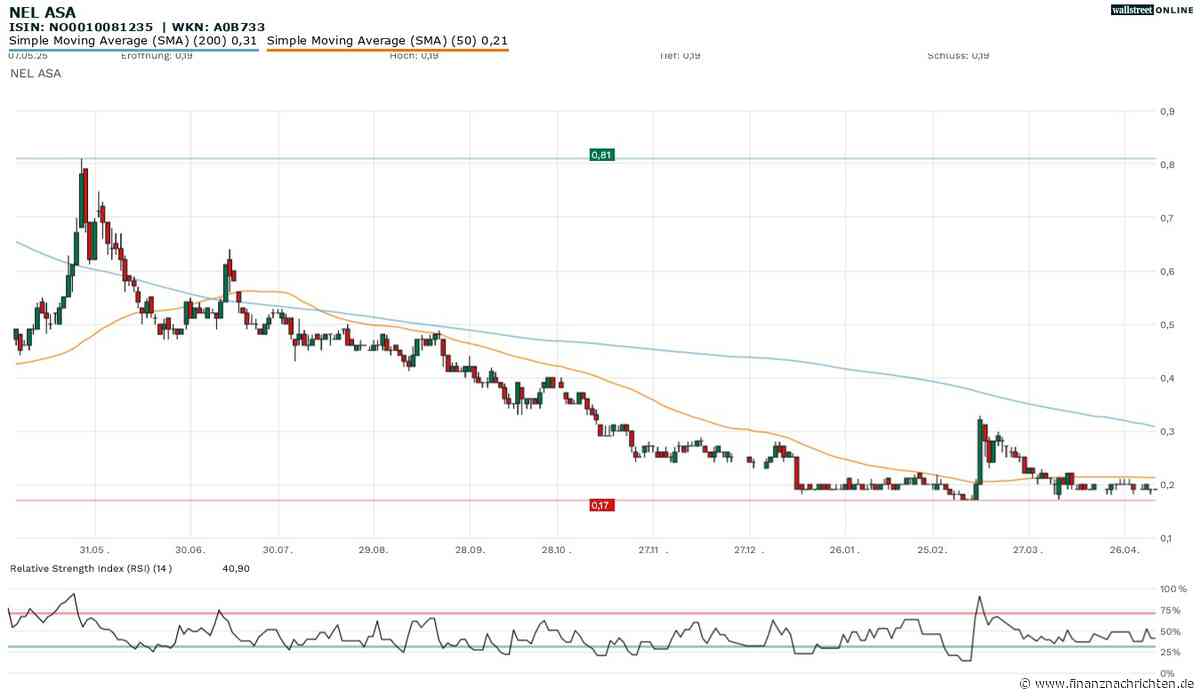The width and height of the screenshot is (1200, 698).
Task: Click the 27.03. date on x-axis
Action: pyautogui.click(x=1028, y=550)
